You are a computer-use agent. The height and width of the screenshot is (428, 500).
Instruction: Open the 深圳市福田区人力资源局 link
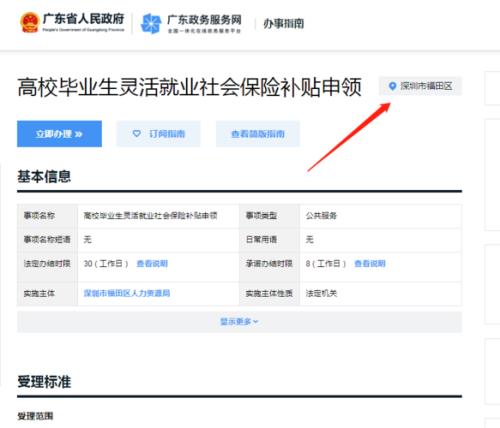[x=127, y=293]
